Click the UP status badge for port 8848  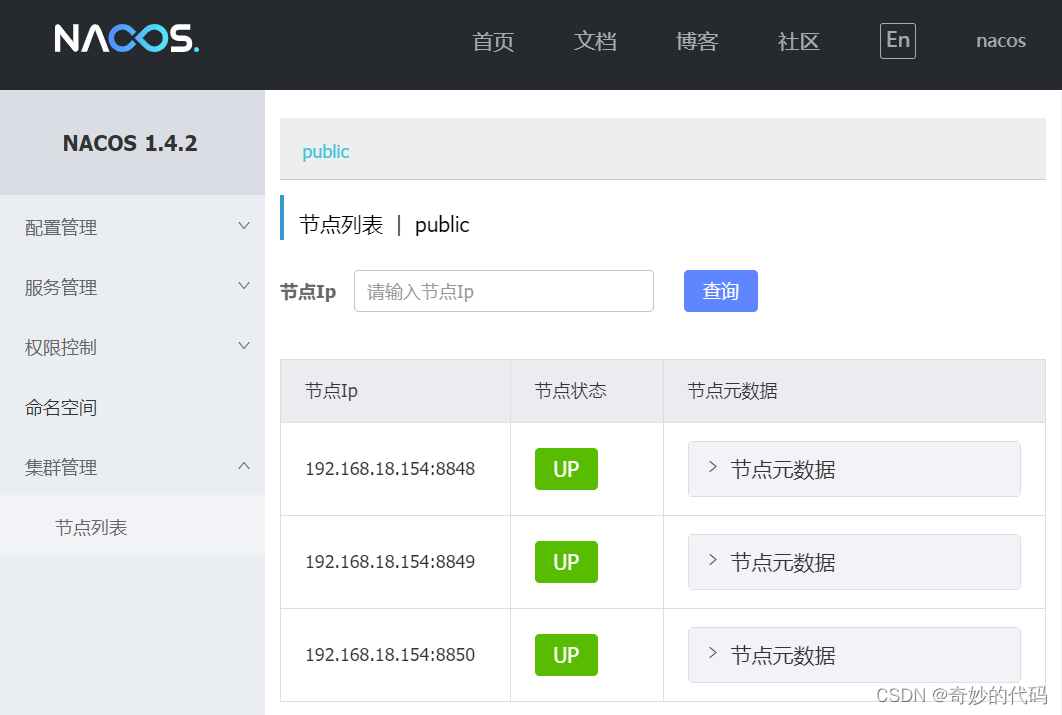coord(566,468)
